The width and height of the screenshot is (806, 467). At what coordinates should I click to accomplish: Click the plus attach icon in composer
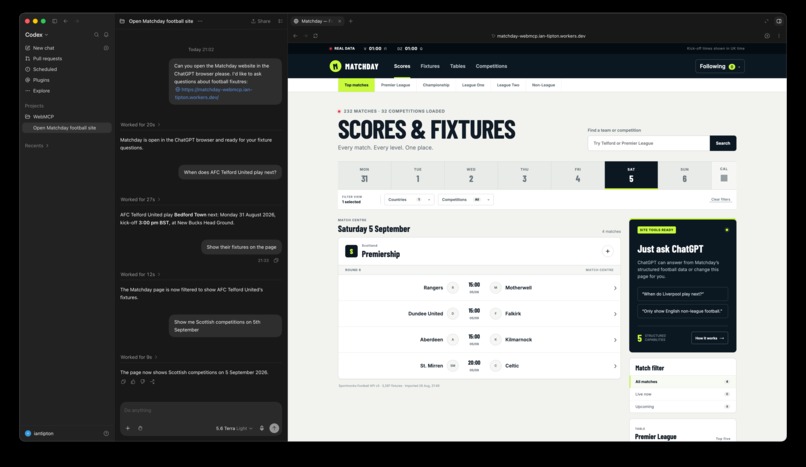(127, 428)
